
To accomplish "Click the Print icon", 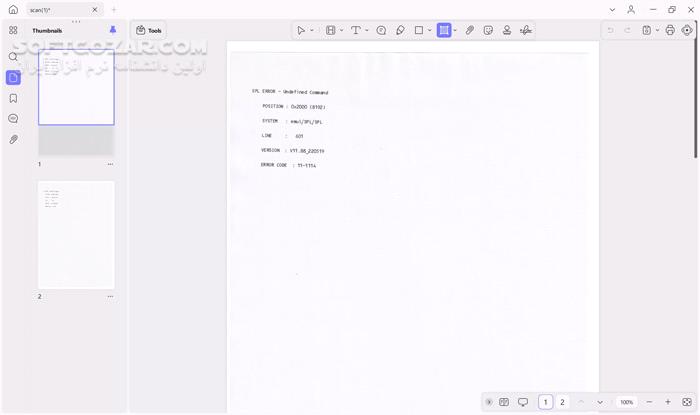I will [x=670, y=30].
